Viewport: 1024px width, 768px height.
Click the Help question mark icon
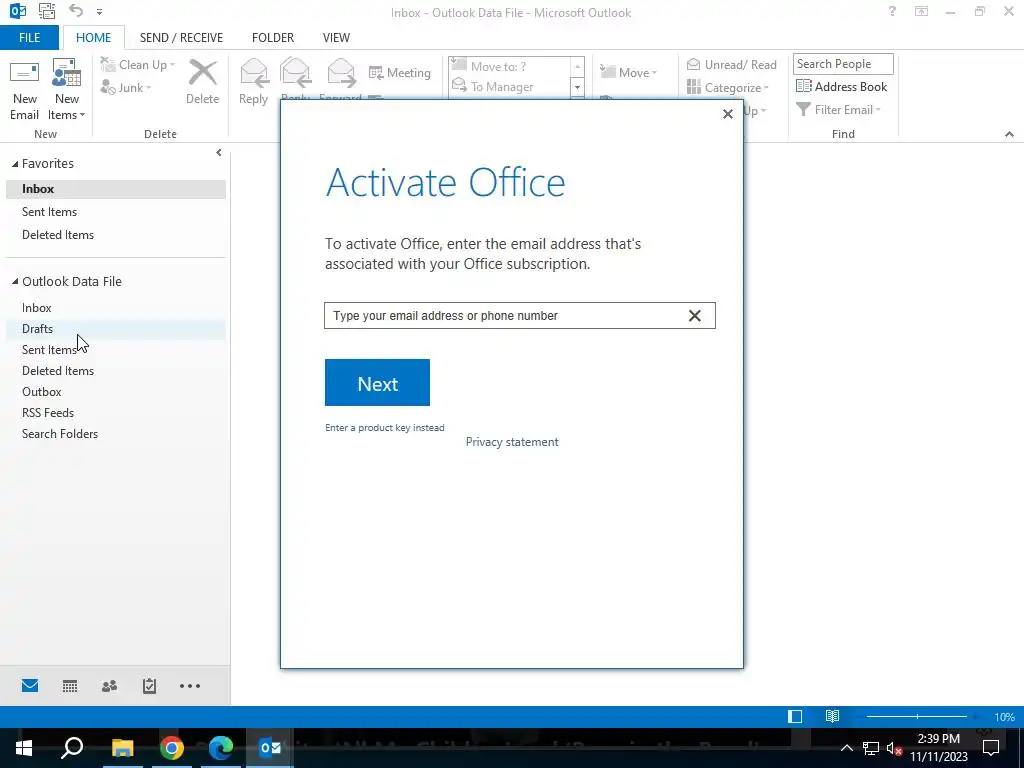click(x=892, y=11)
